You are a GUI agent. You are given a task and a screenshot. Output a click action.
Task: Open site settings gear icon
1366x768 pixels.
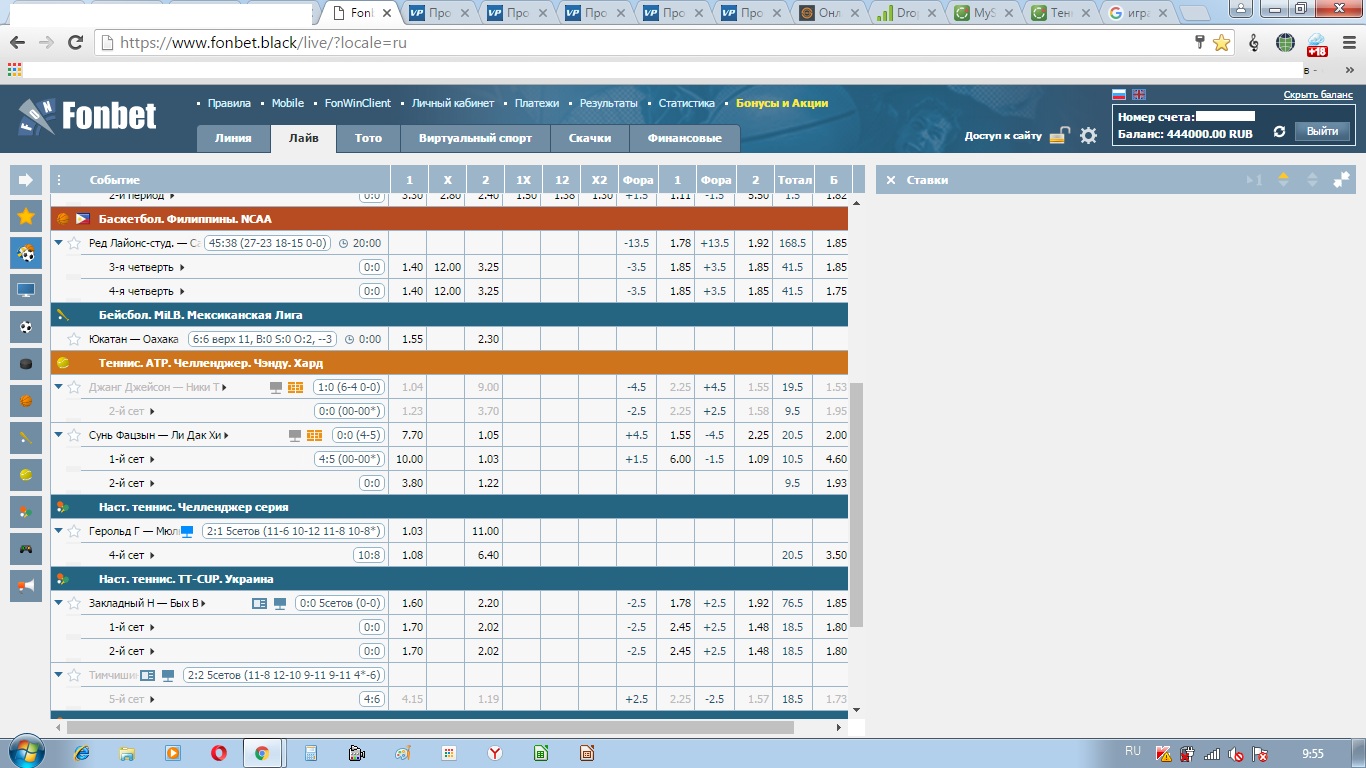[1088, 135]
